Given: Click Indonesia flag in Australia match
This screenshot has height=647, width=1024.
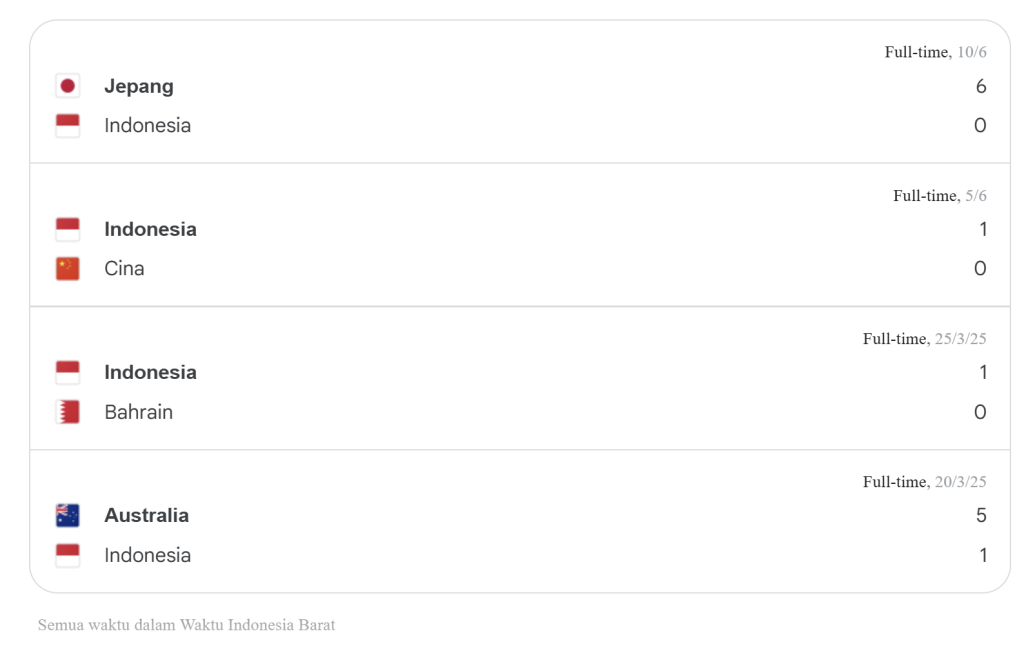Looking at the screenshot, I should (67, 555).
